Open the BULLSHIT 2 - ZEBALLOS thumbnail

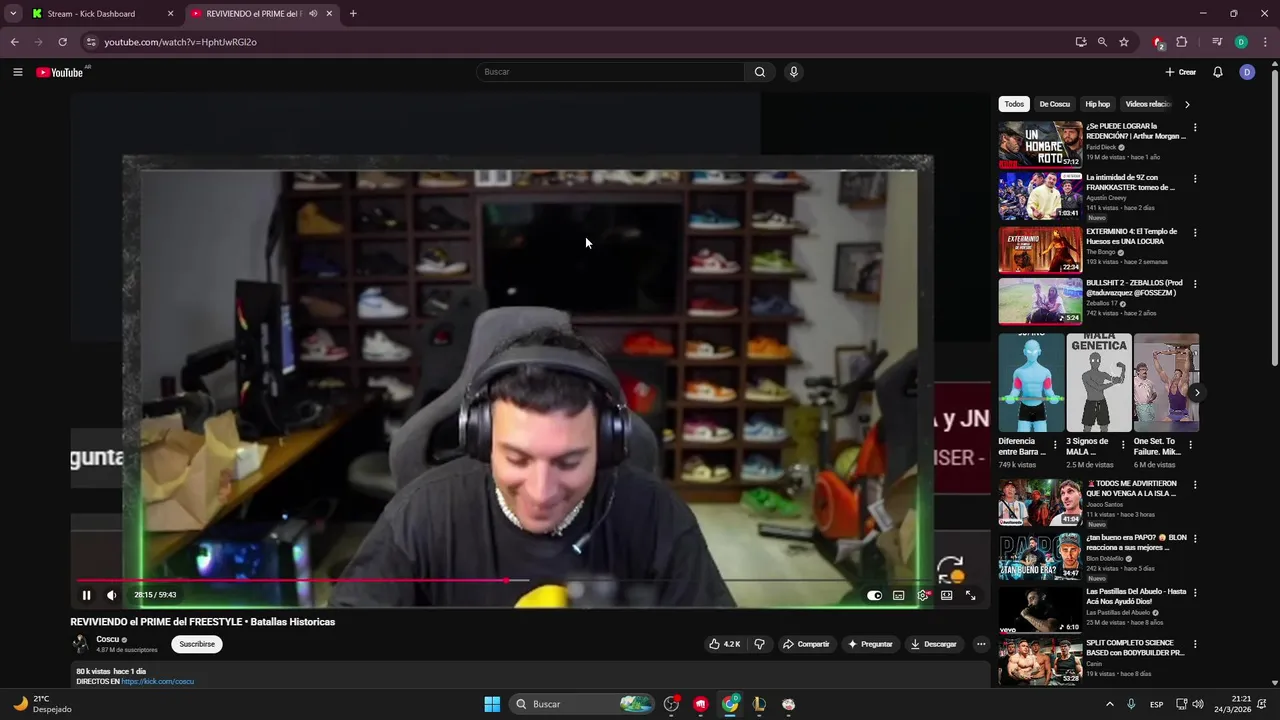[x=1040, y=301]
